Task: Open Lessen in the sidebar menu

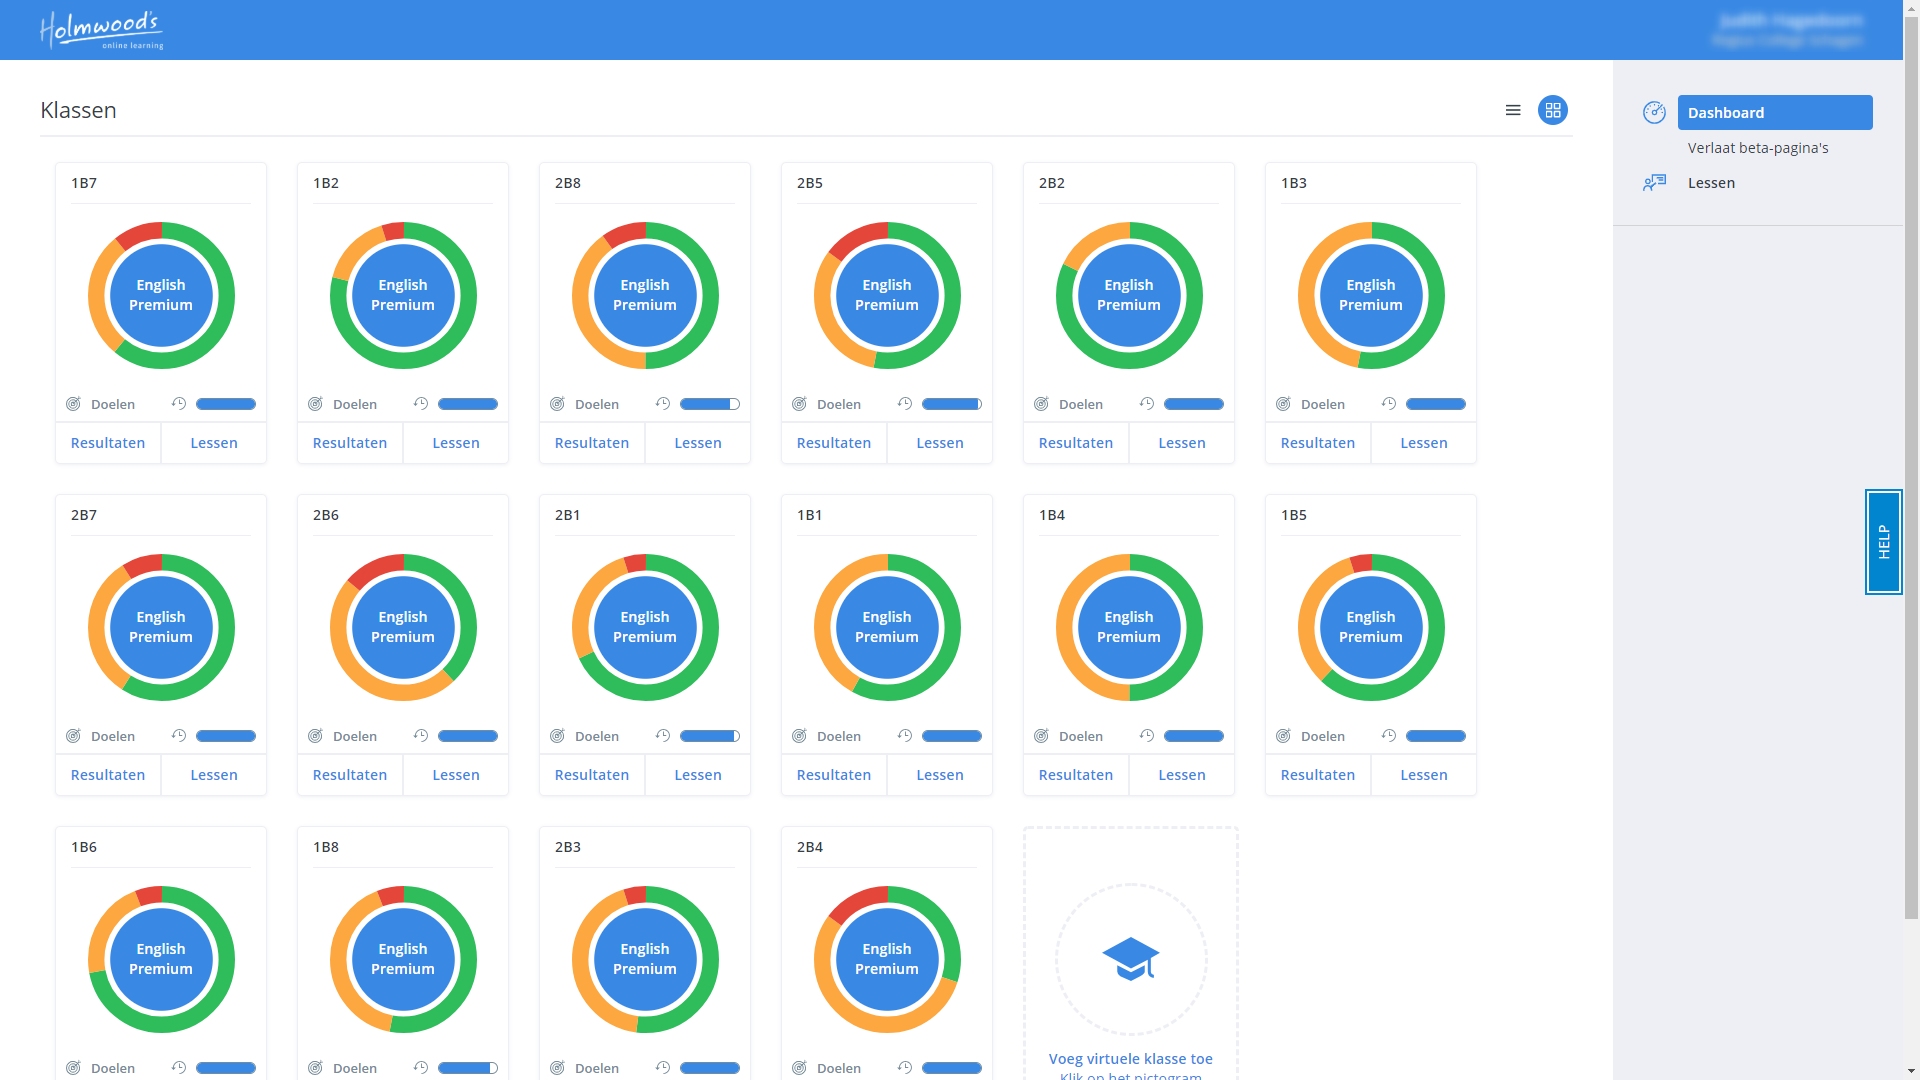Action: (1711, 183)
